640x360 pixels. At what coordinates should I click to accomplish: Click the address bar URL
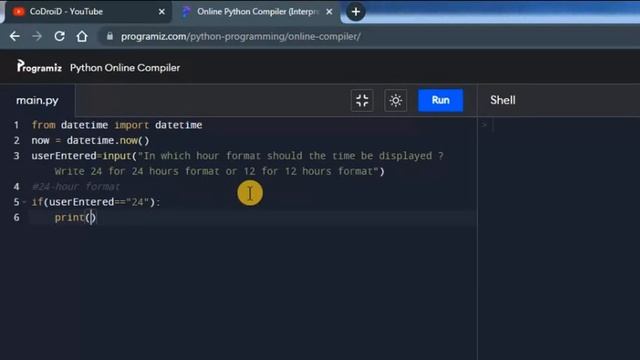[240, 36]
